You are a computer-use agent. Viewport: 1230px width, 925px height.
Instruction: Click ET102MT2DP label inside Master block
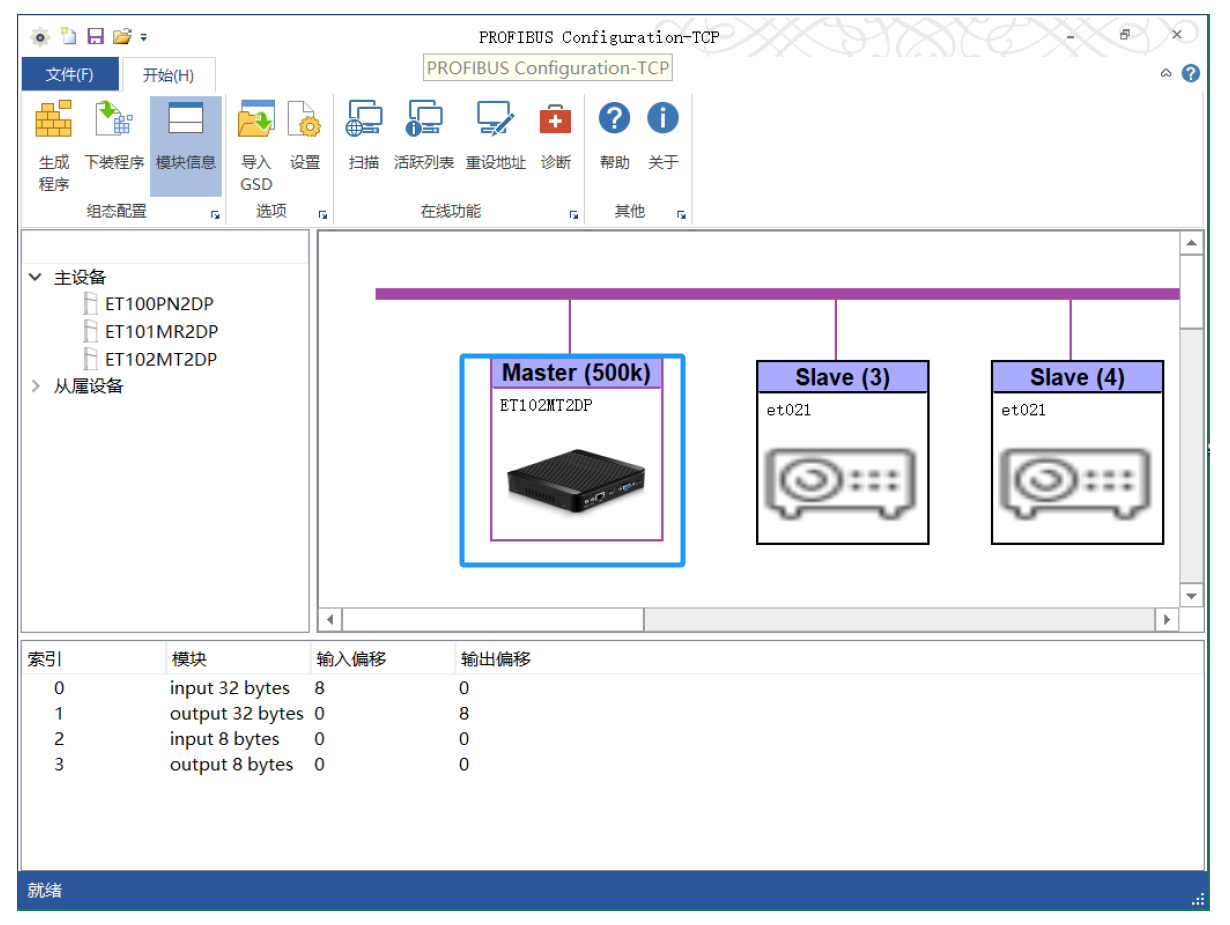point(546,406)
